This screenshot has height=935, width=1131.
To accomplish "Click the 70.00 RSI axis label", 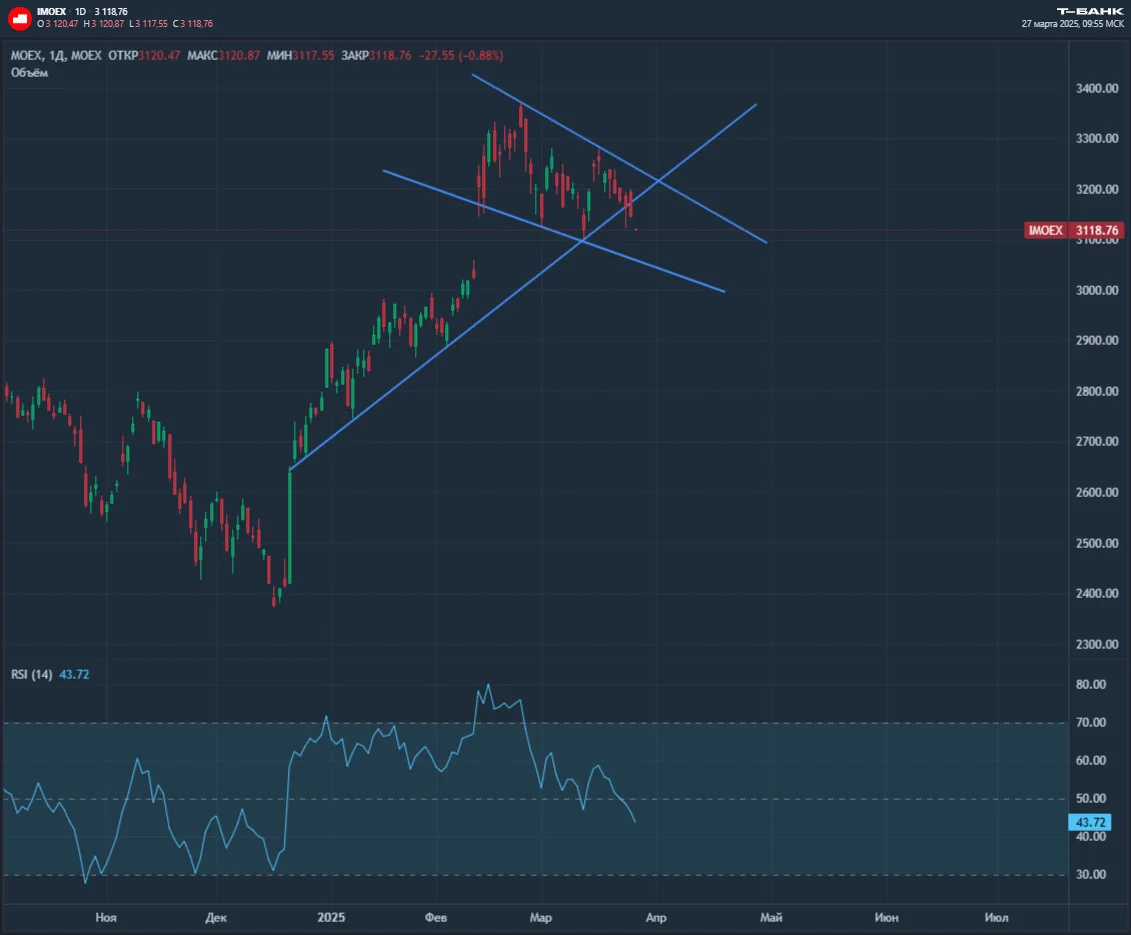I will pyautogui.click(x=1091, y=722).
